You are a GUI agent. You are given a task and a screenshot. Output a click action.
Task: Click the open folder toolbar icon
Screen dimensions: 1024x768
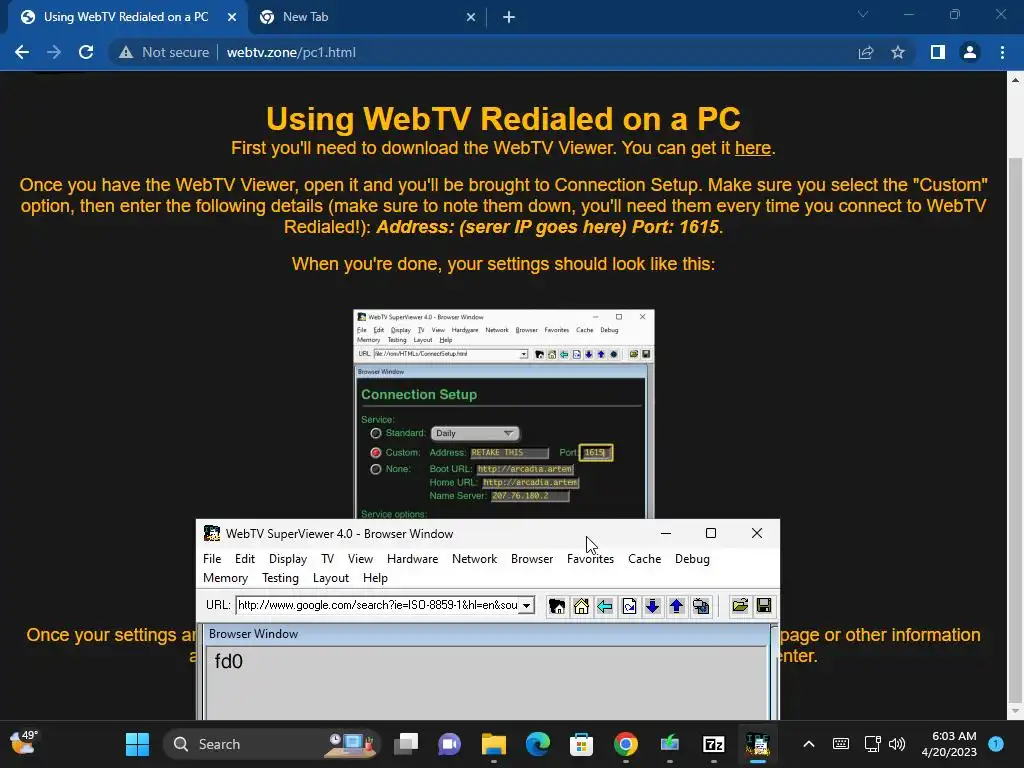point(740,606)
